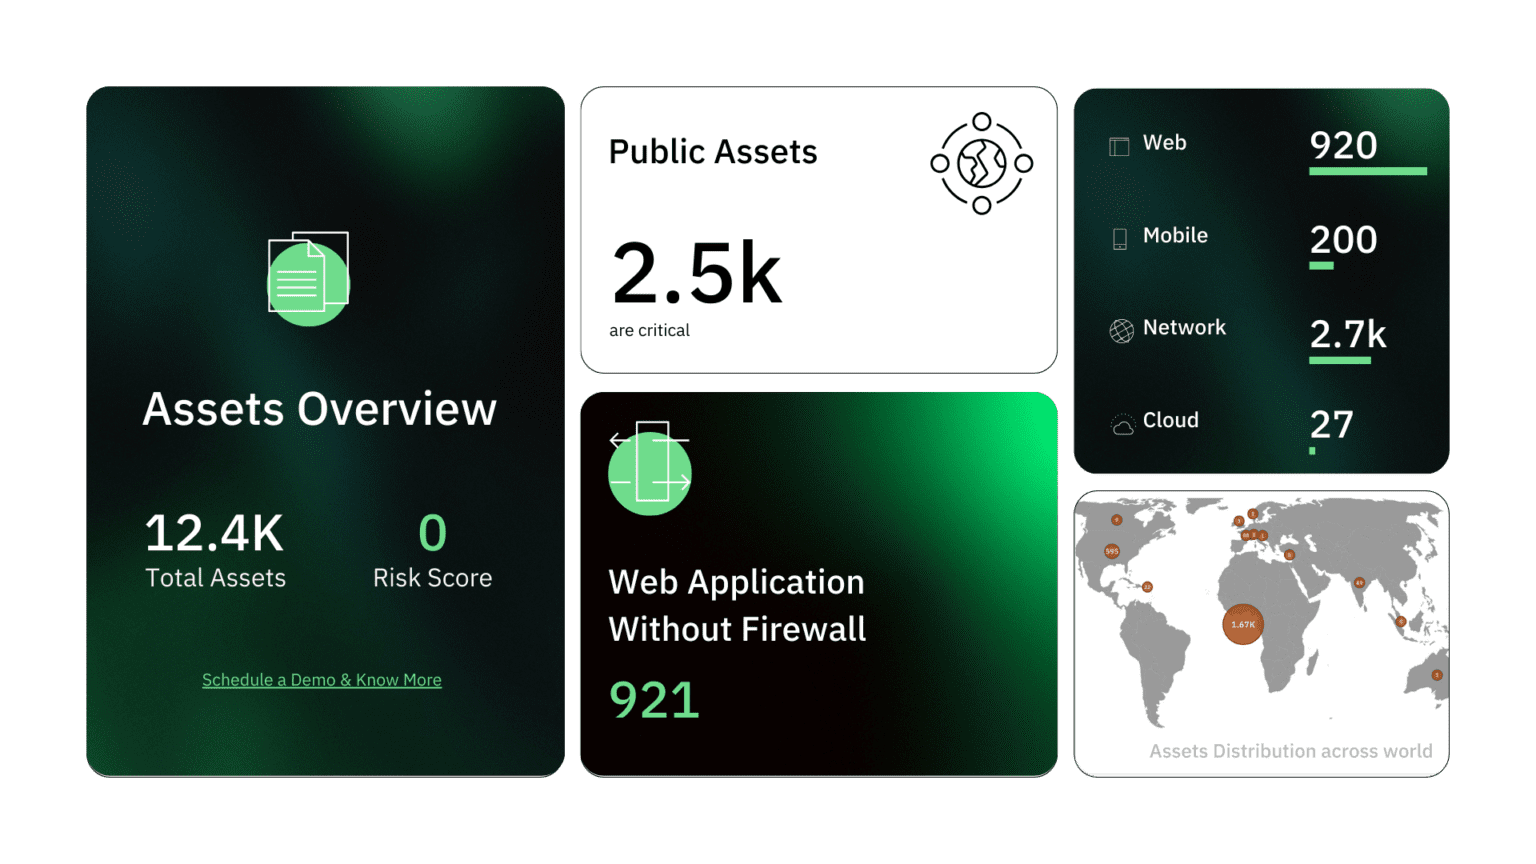This screenshot has height=864, width=1536.
Task: Click the green bar under Network 2.7k
Action: (1339, 360)
